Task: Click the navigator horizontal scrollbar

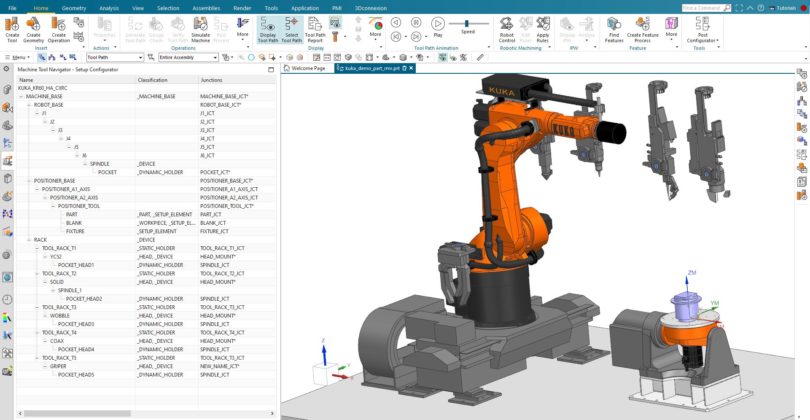Action: tap(77, 413)
